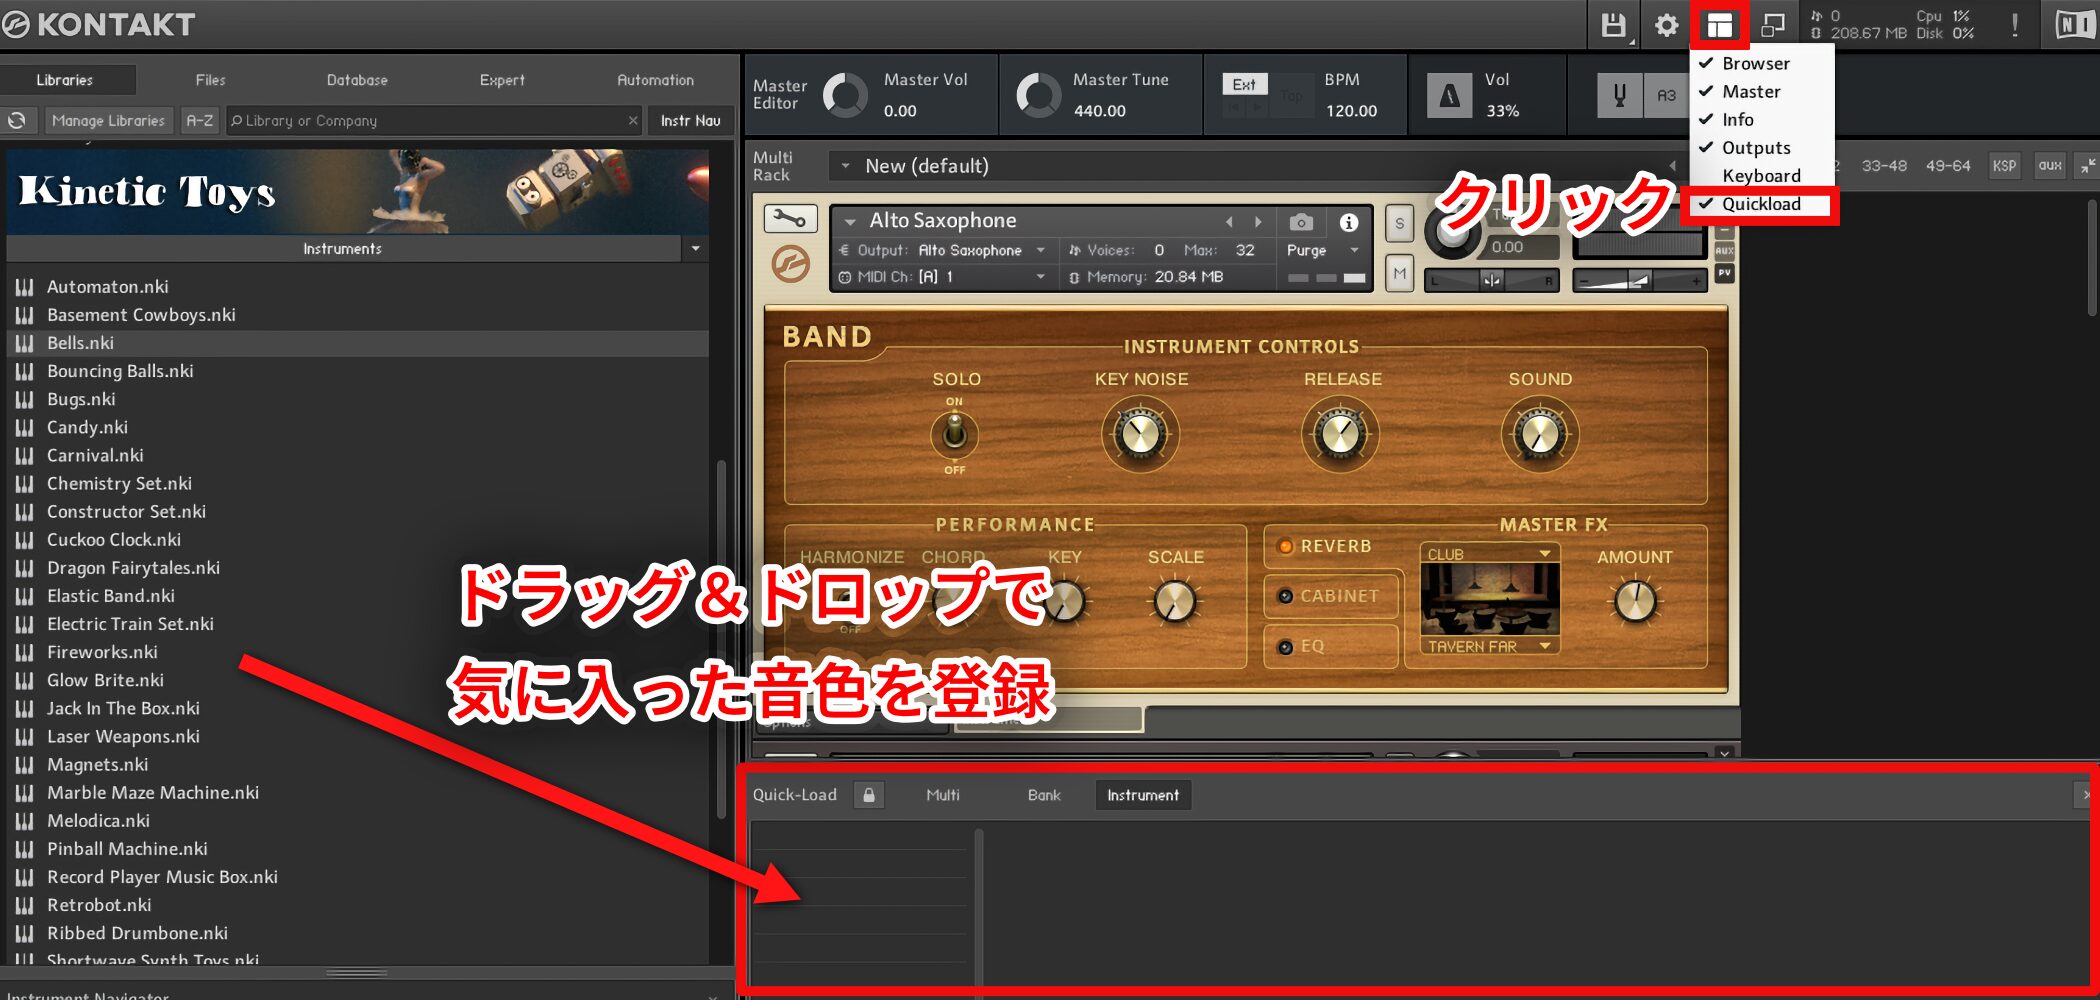This screenshot has height=1000, width=2100.
Task: Toggle Mute (M) on Alto Saxophone
Action: coord(1400,273)
